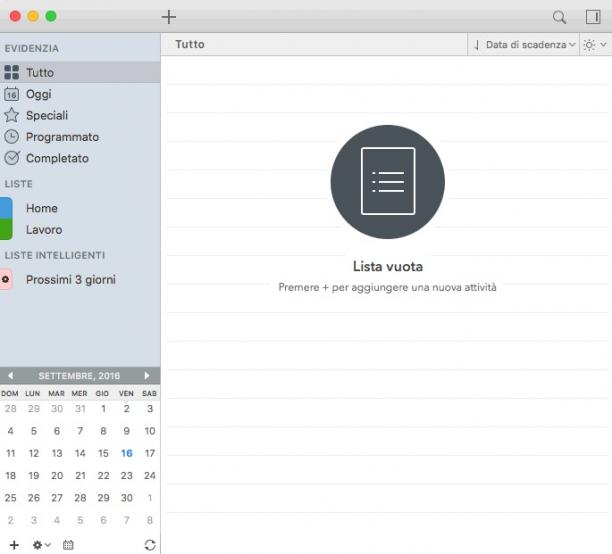Click the Tutto grid icon
This screenshot has width=612, height=554.
[x=12, y=73]
